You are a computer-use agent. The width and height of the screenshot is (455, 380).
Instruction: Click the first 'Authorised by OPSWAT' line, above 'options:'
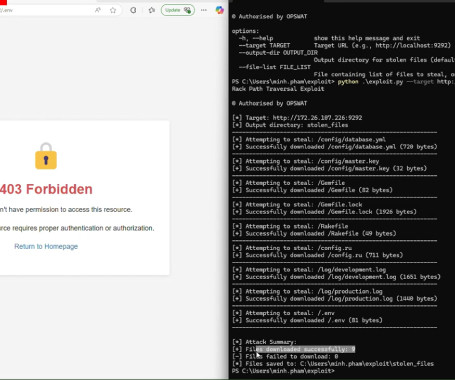tap(269, 16)
